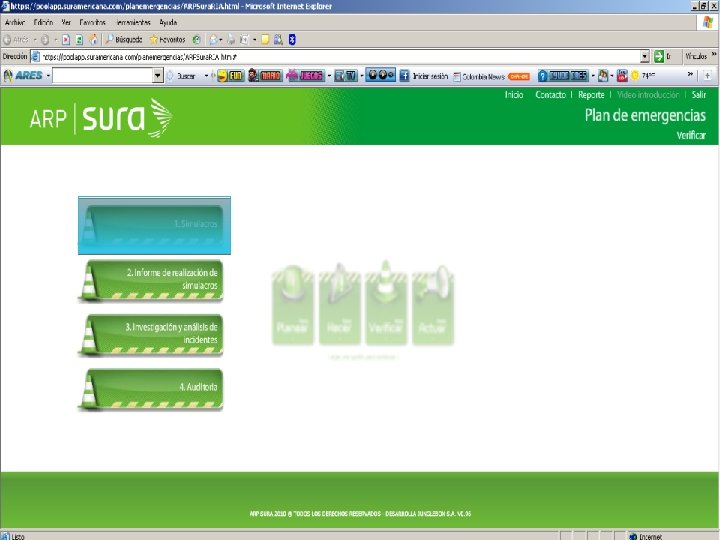Click the Refresh page icon
This screenshot has width=720, height=540.
coord(79,40)
